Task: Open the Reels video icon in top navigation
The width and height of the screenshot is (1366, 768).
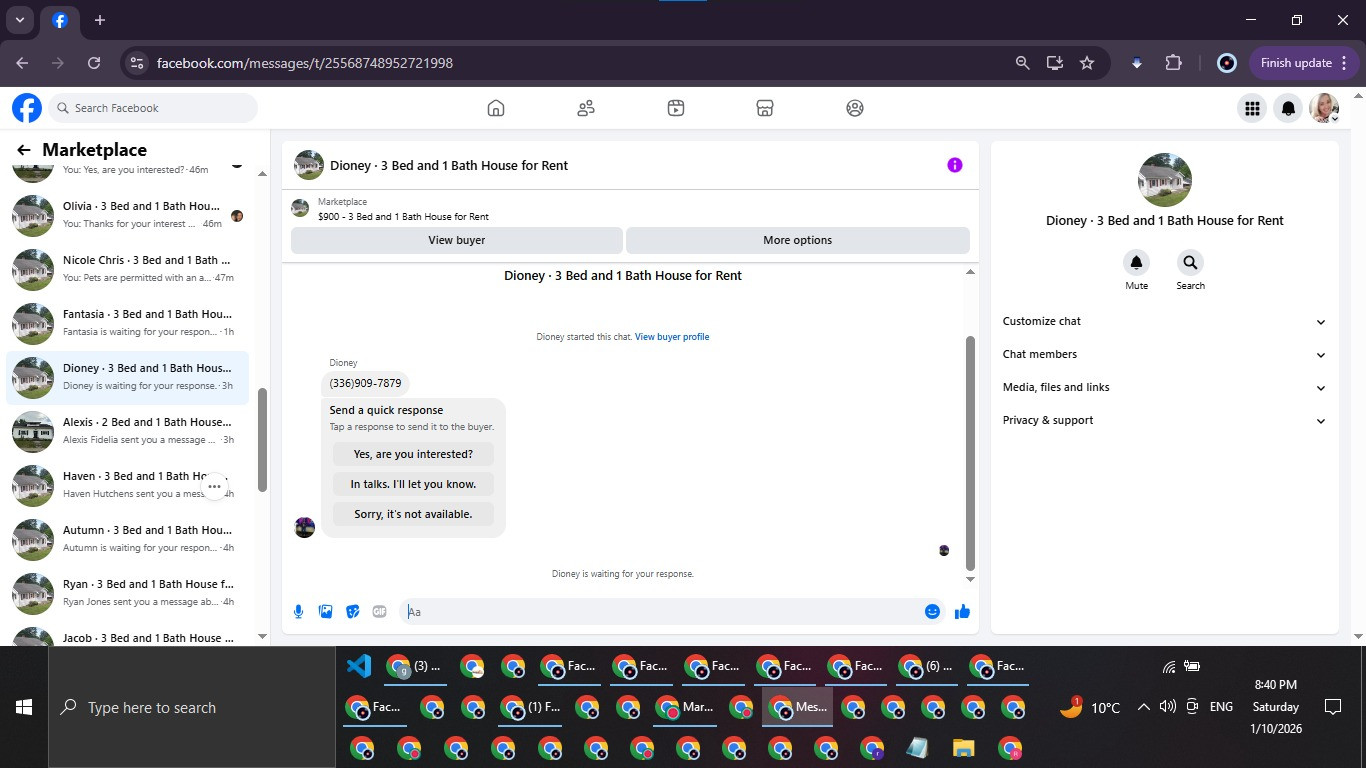Action: coord(676,108)
